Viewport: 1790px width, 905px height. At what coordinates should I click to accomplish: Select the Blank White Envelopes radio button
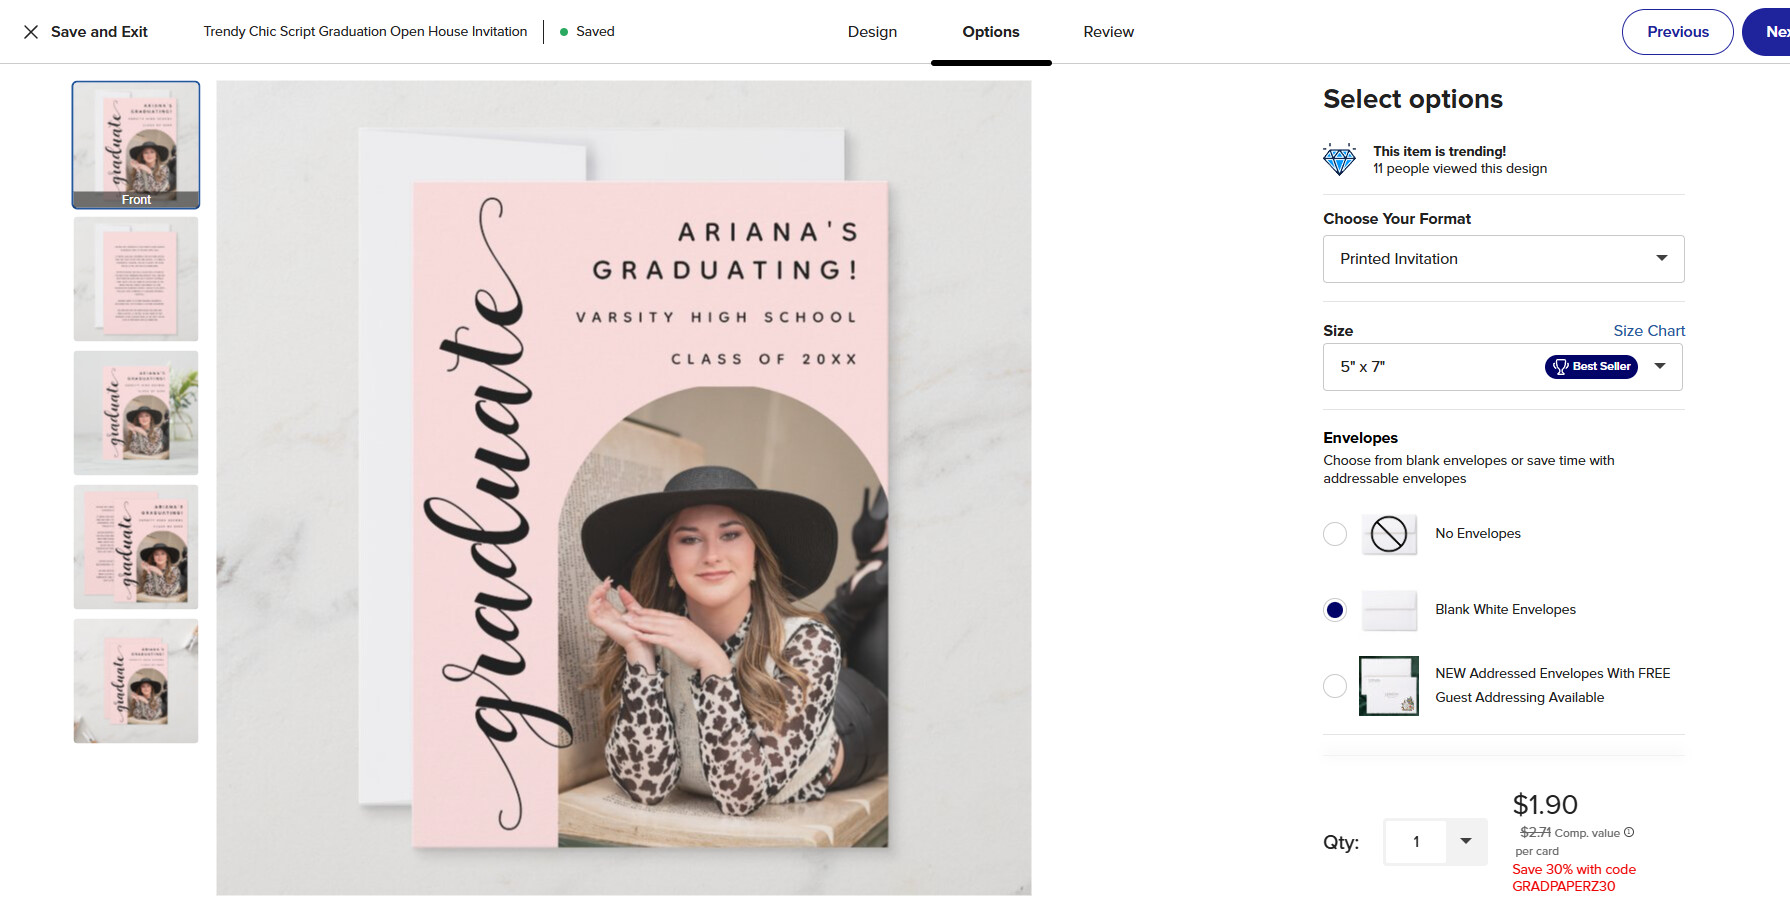tap(1335, 610)
